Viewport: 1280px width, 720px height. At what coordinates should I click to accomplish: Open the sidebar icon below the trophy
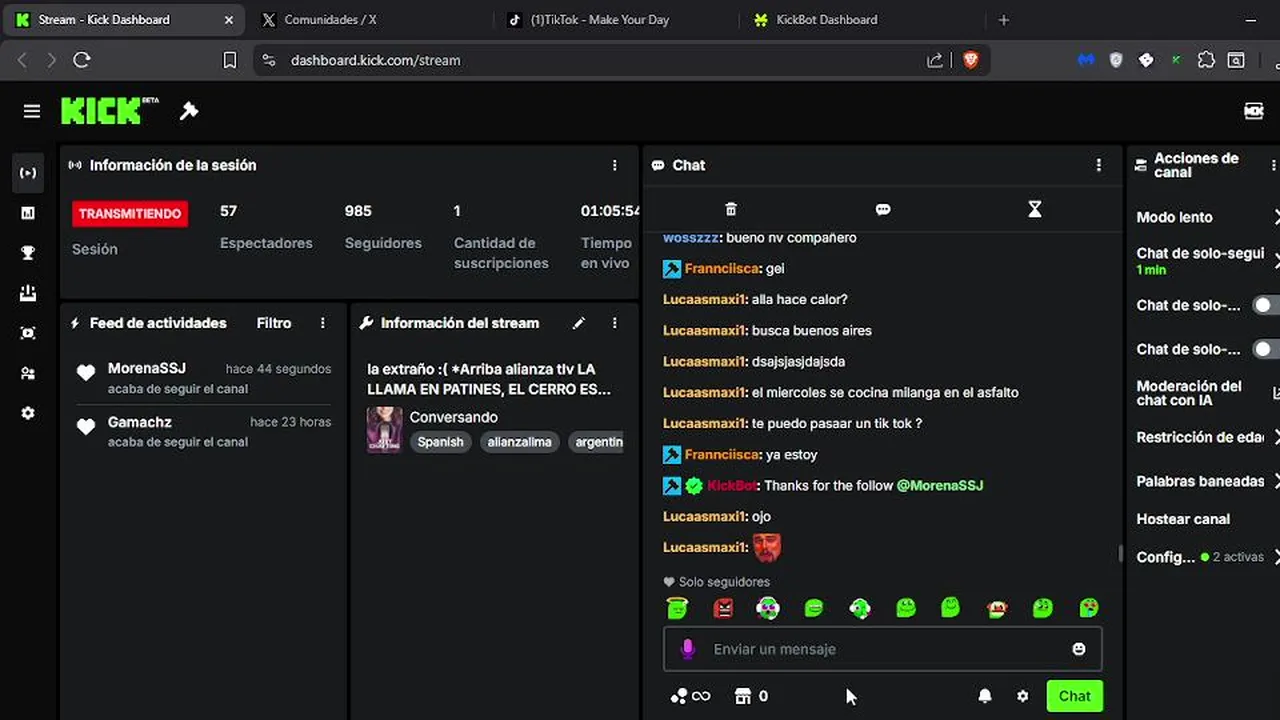pyautogui.click(x=28, y=293)
